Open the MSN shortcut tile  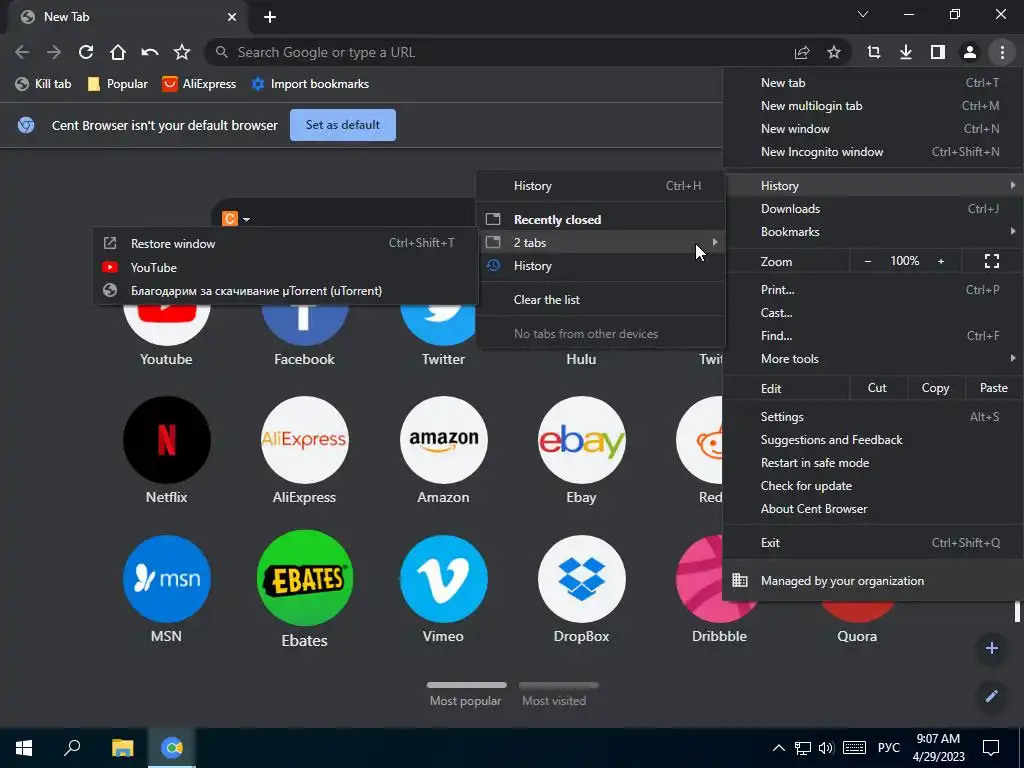[x=167, y=590]
